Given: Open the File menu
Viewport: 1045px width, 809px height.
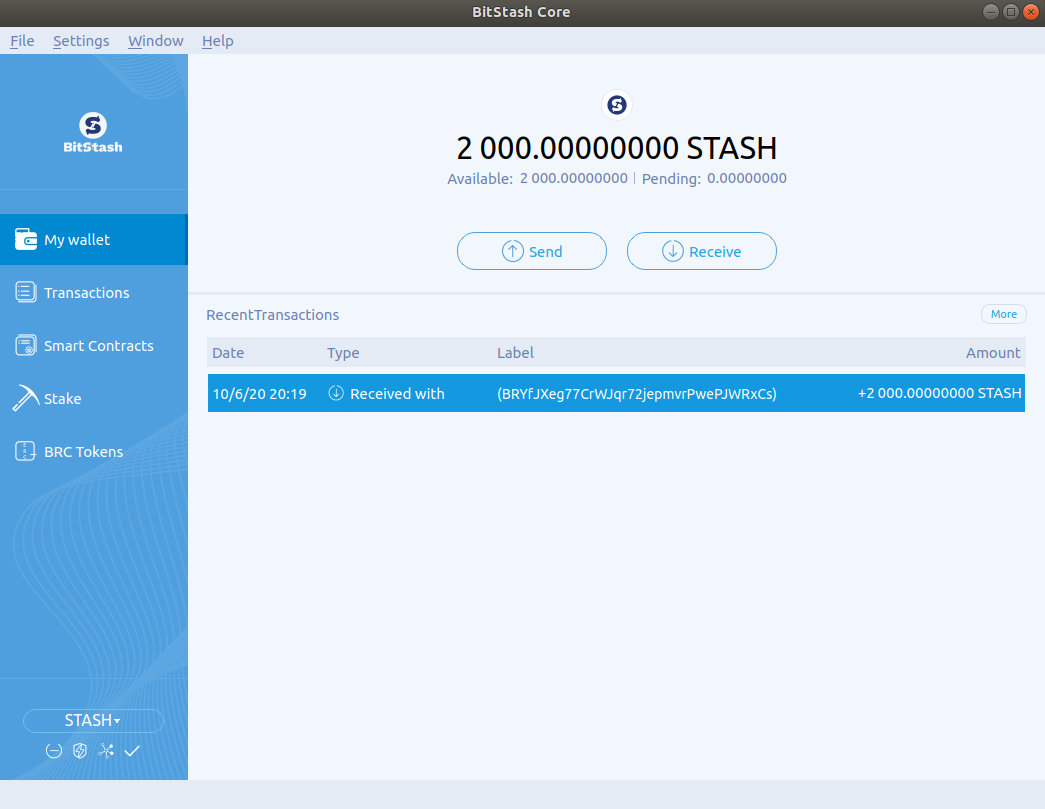Looking at the screenshot, I should point(22,41).
